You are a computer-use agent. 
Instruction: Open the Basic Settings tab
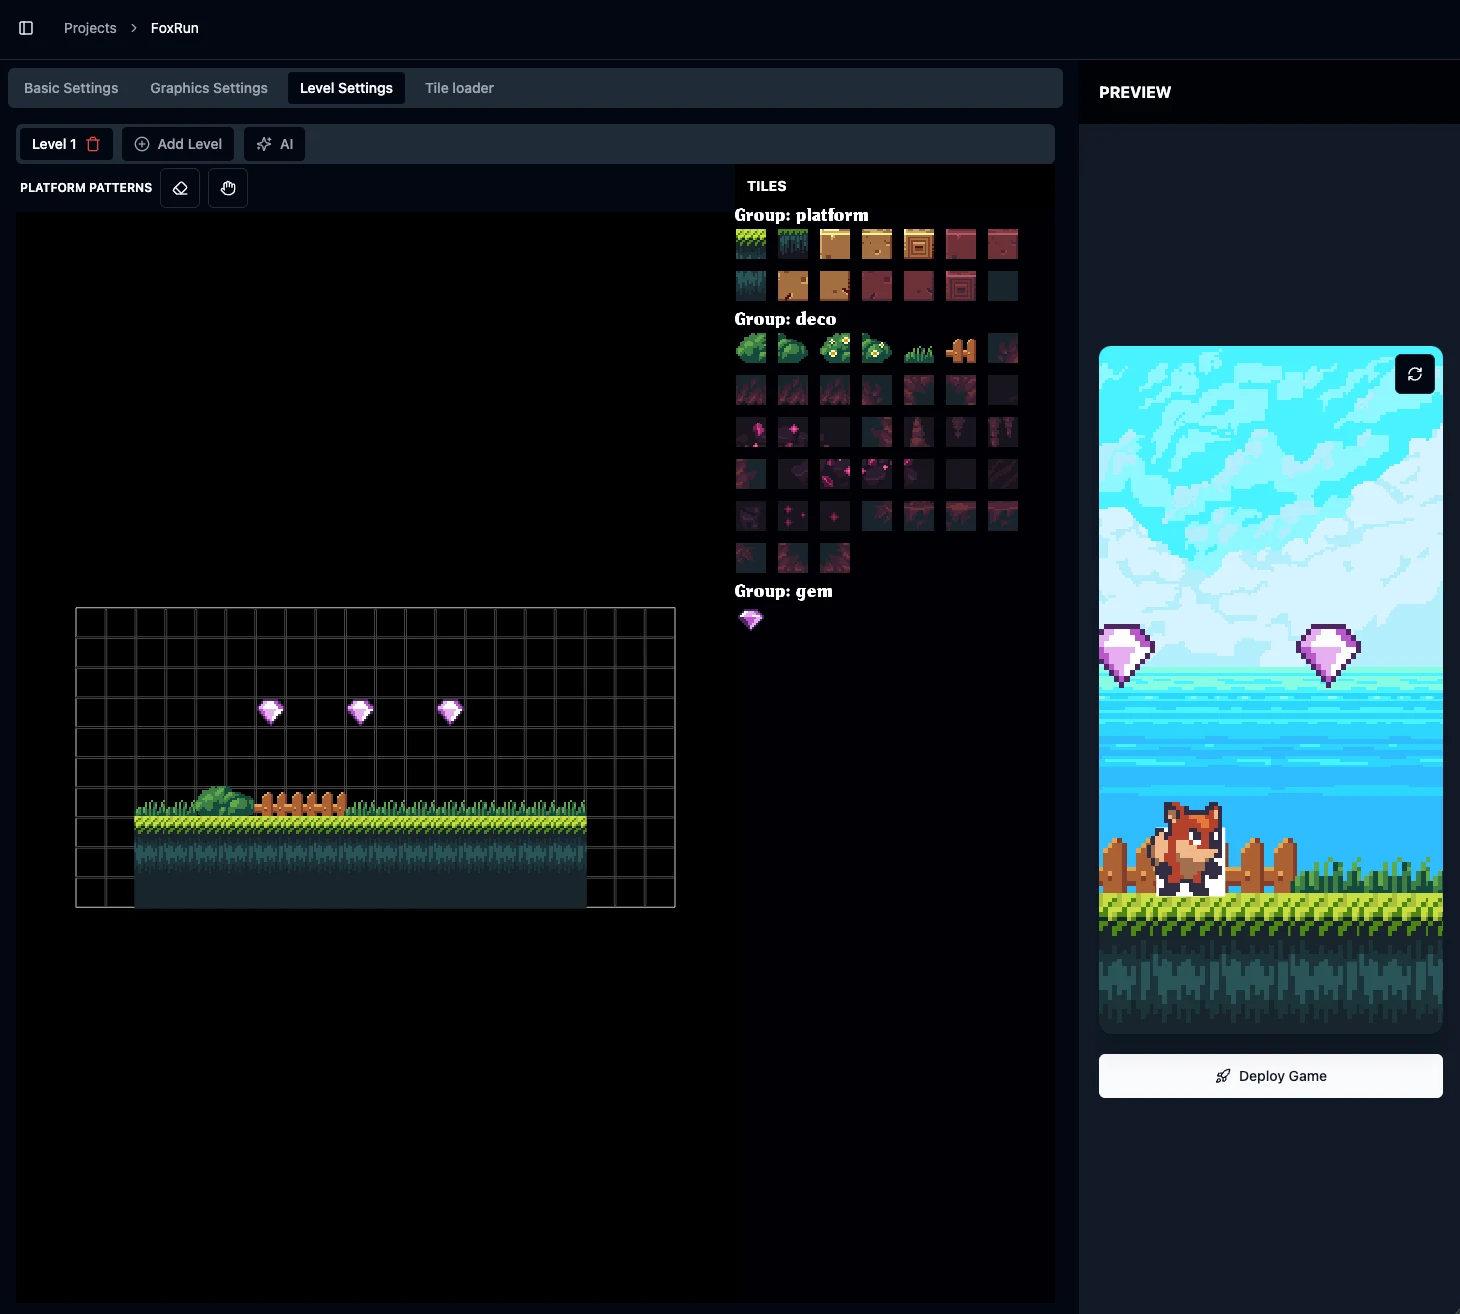[71, 88]
